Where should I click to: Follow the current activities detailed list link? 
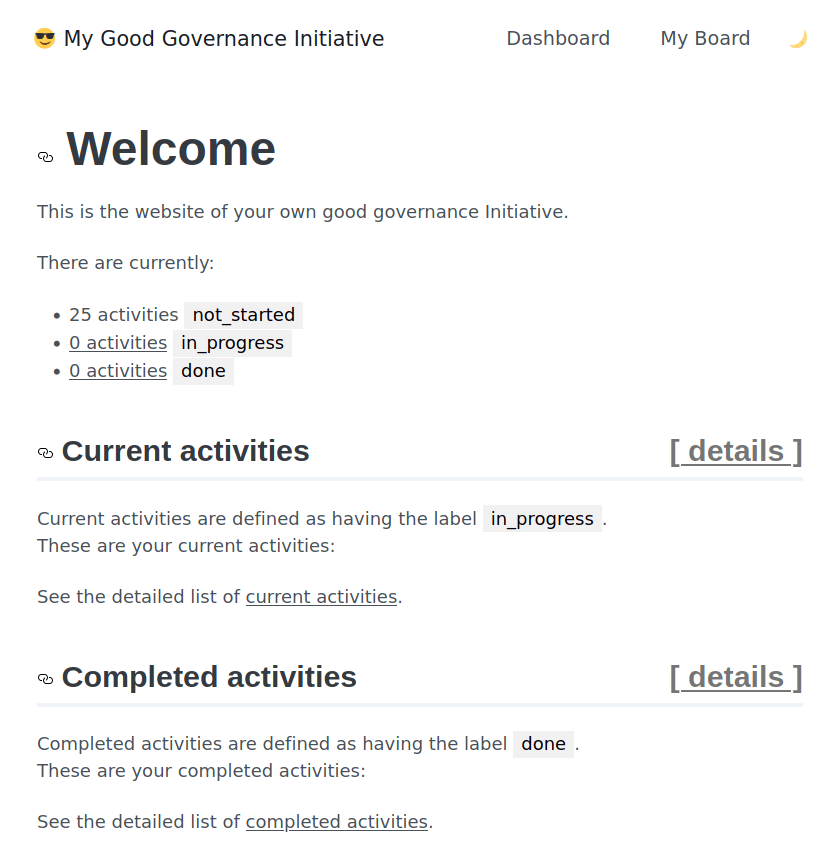(x=321, y=596)
